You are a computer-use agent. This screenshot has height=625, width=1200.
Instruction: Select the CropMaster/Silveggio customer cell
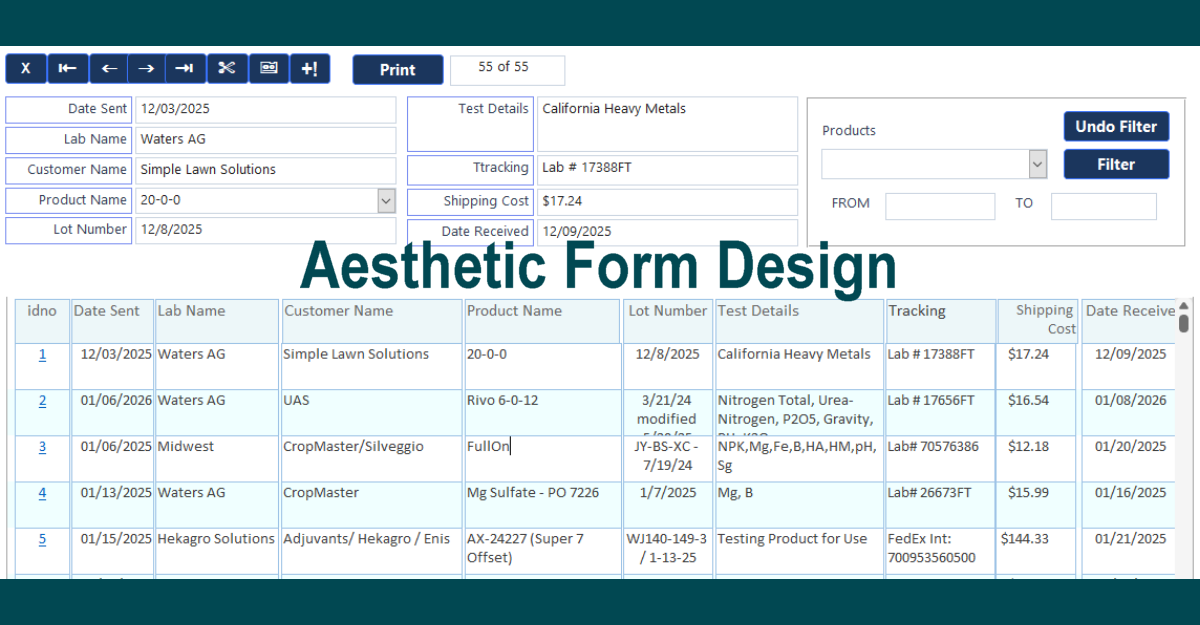371,458
